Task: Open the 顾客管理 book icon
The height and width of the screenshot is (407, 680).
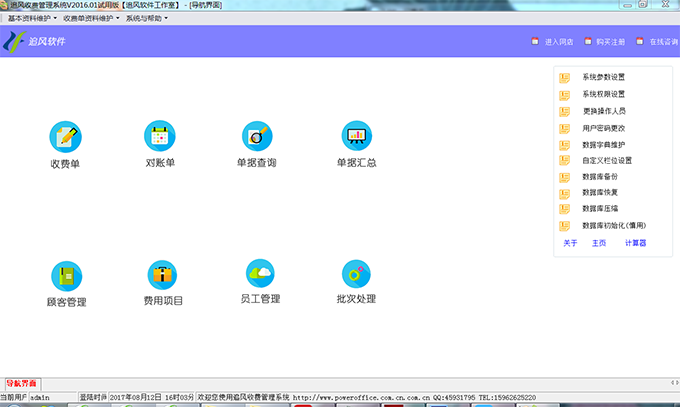Action: click(66, 276)
